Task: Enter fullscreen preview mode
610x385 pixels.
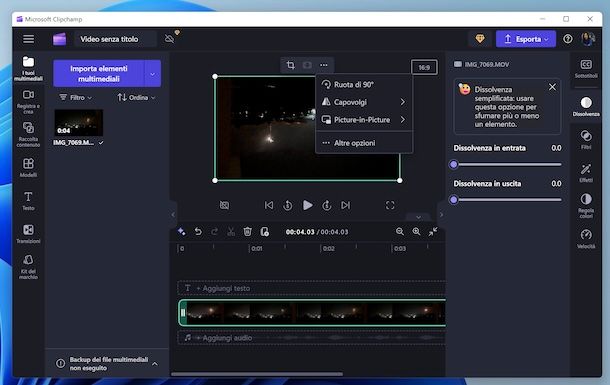Action: tap(390, 205)
